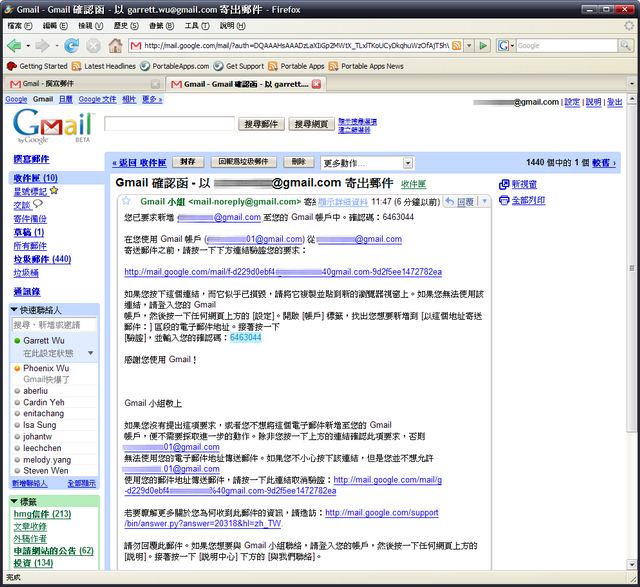640x587 pixels.
Task: Click the Firefox activity throbber icon
Action: click(629, 26)
